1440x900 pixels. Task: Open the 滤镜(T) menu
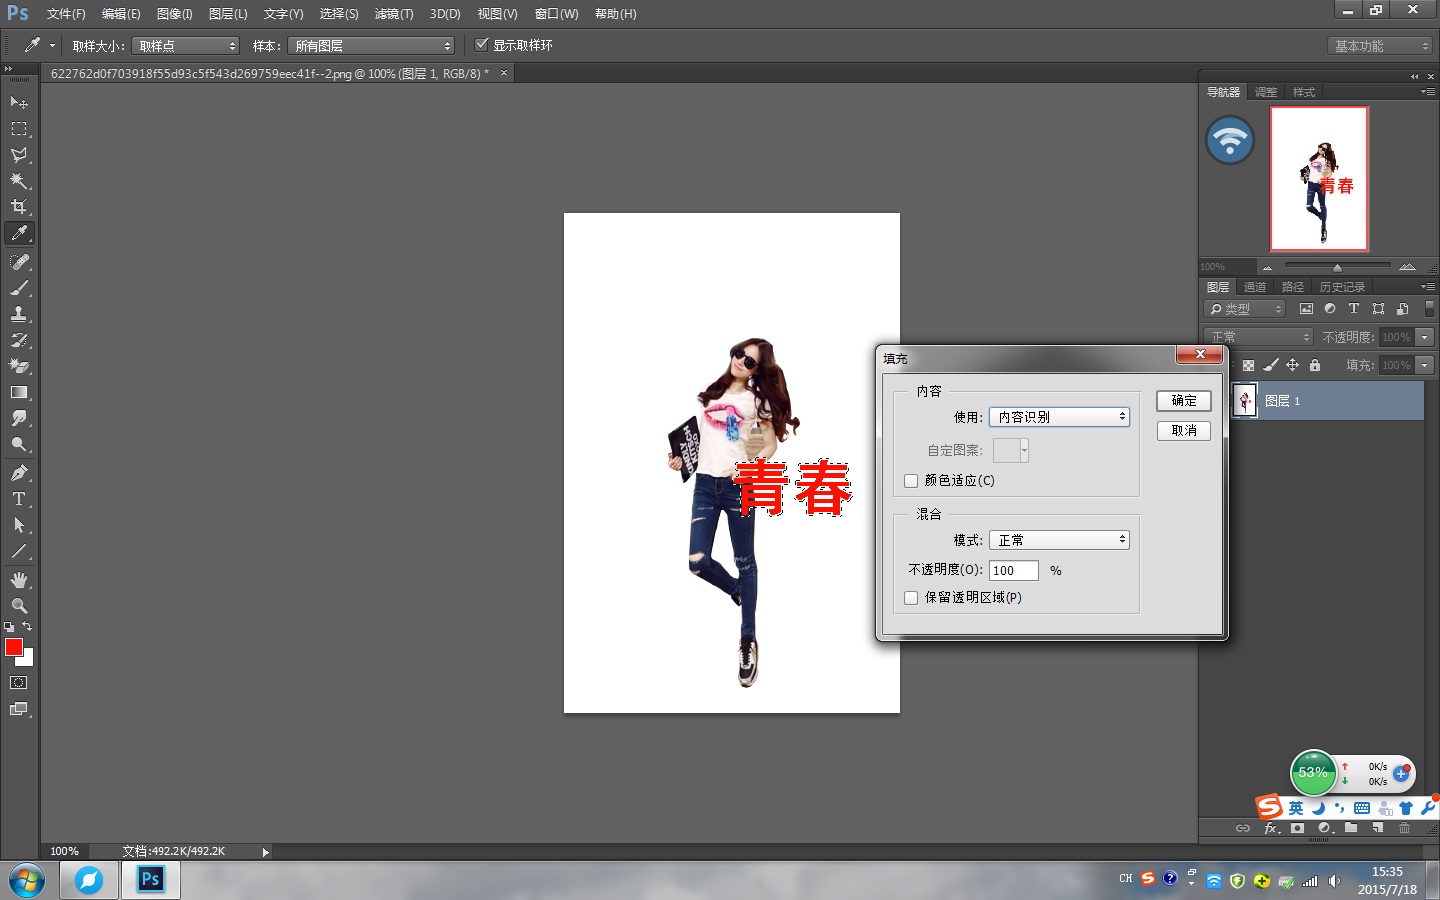pyautogui.click(x=394, y=14)
